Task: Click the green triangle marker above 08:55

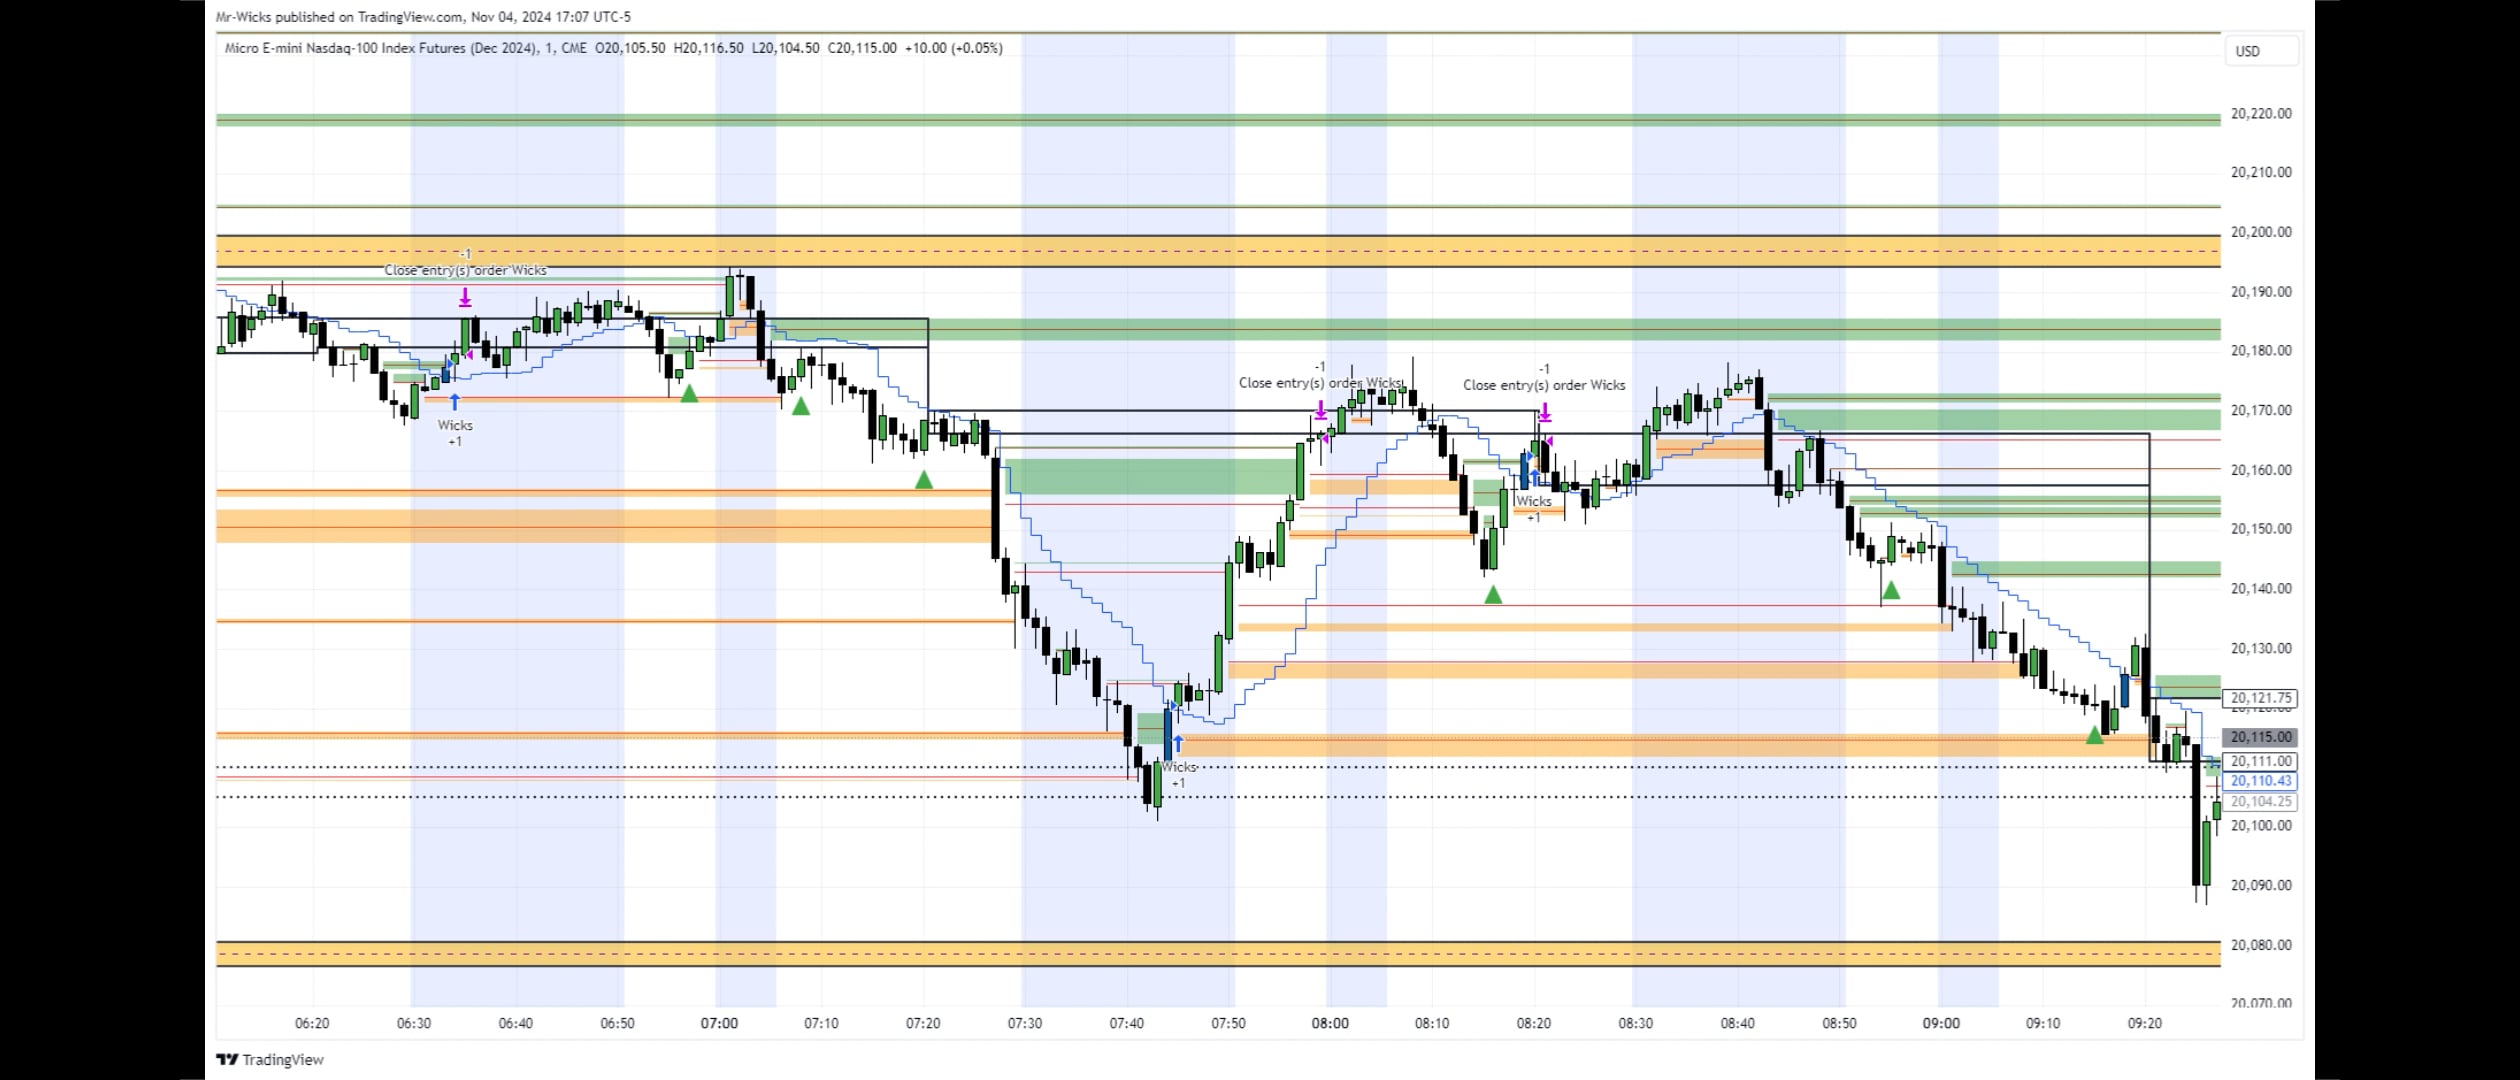Action: pyautogui.click(x=1891, y=590)
